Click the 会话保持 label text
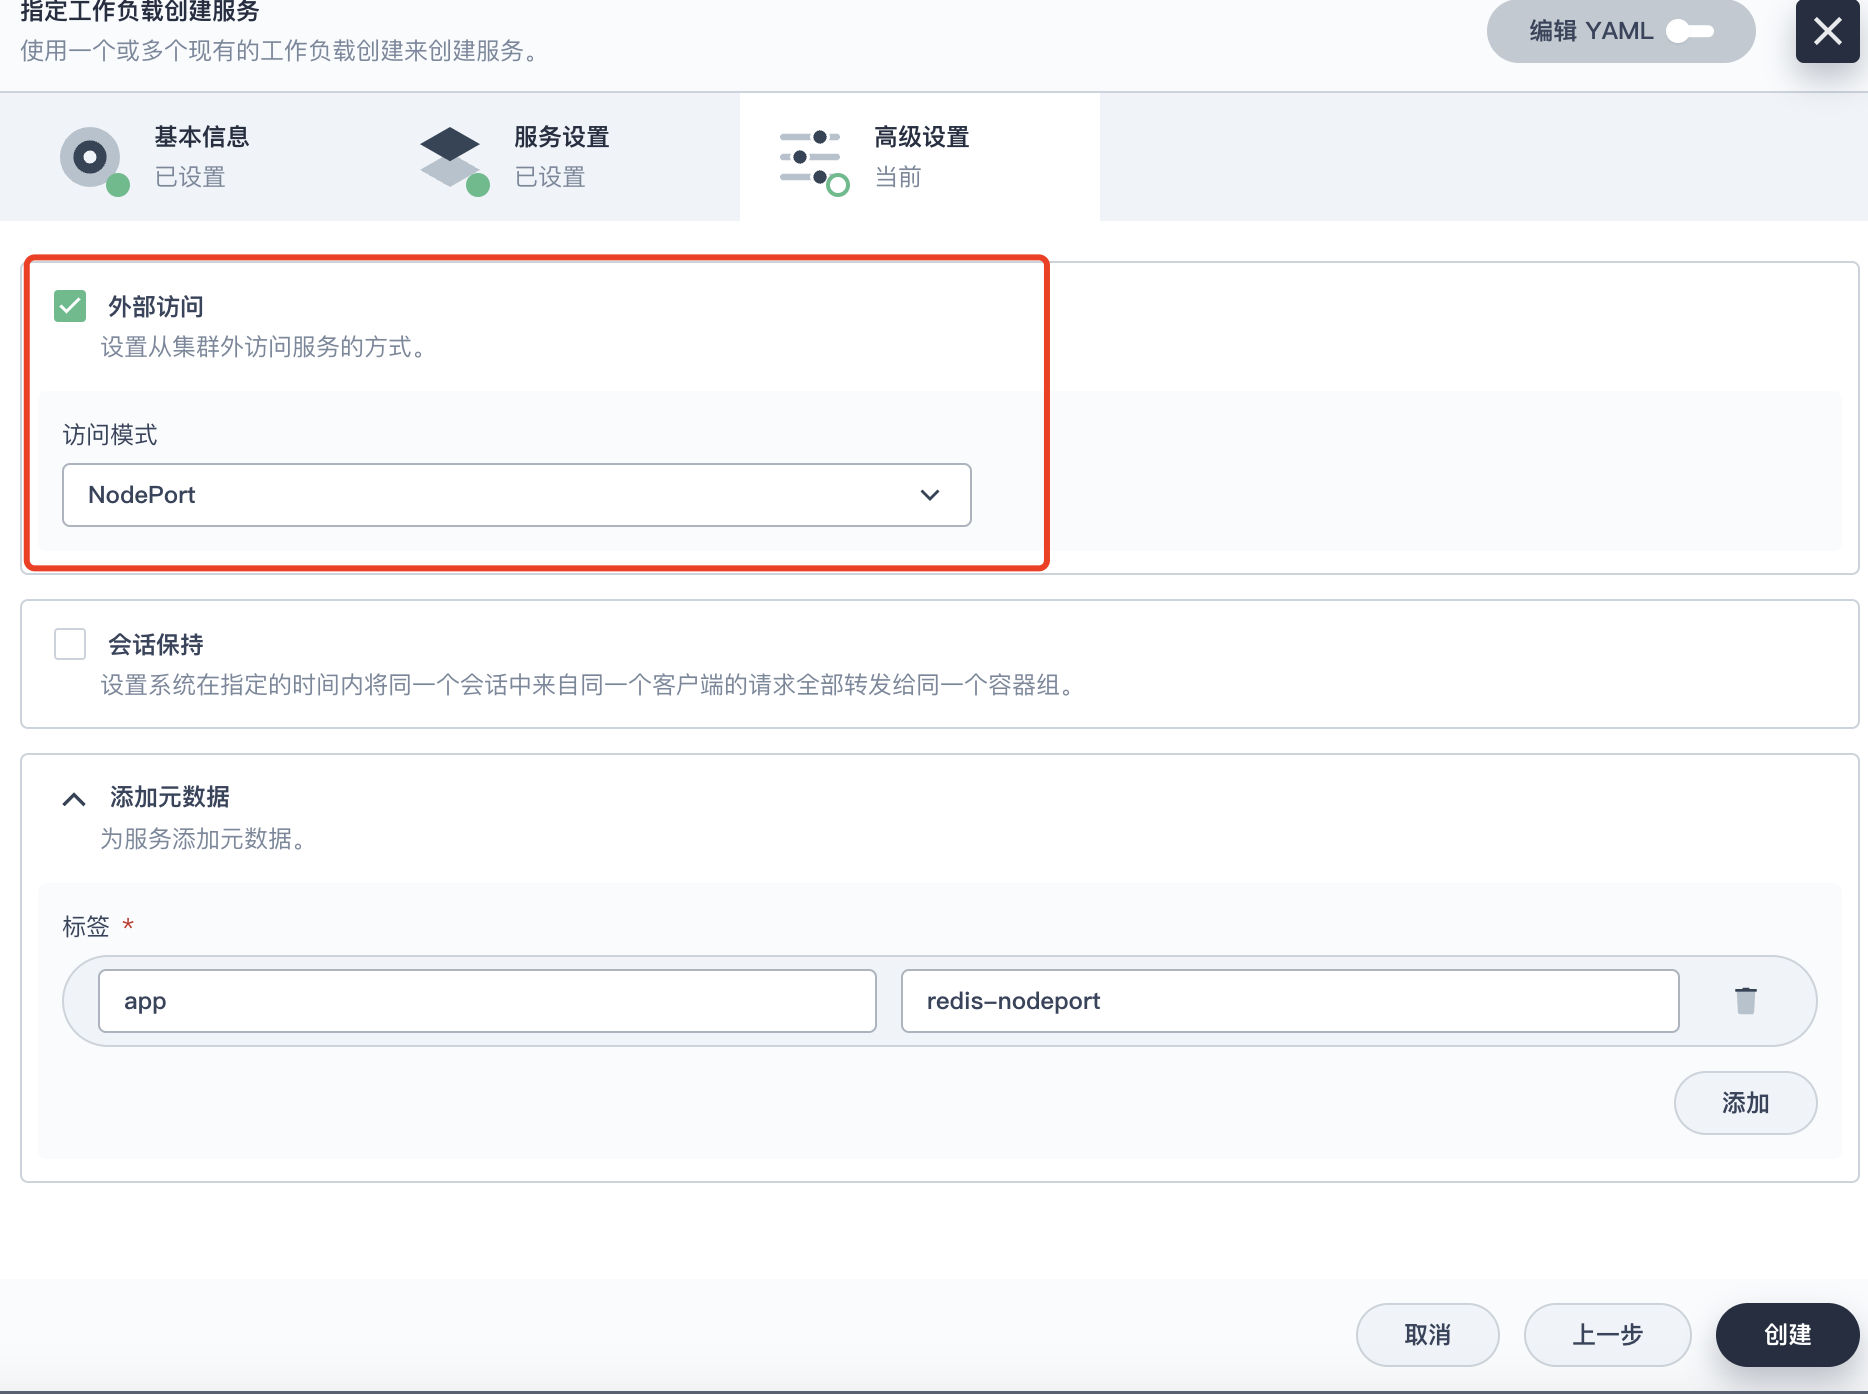This screenshot has height=1394, width=1868. coord(156,644)
